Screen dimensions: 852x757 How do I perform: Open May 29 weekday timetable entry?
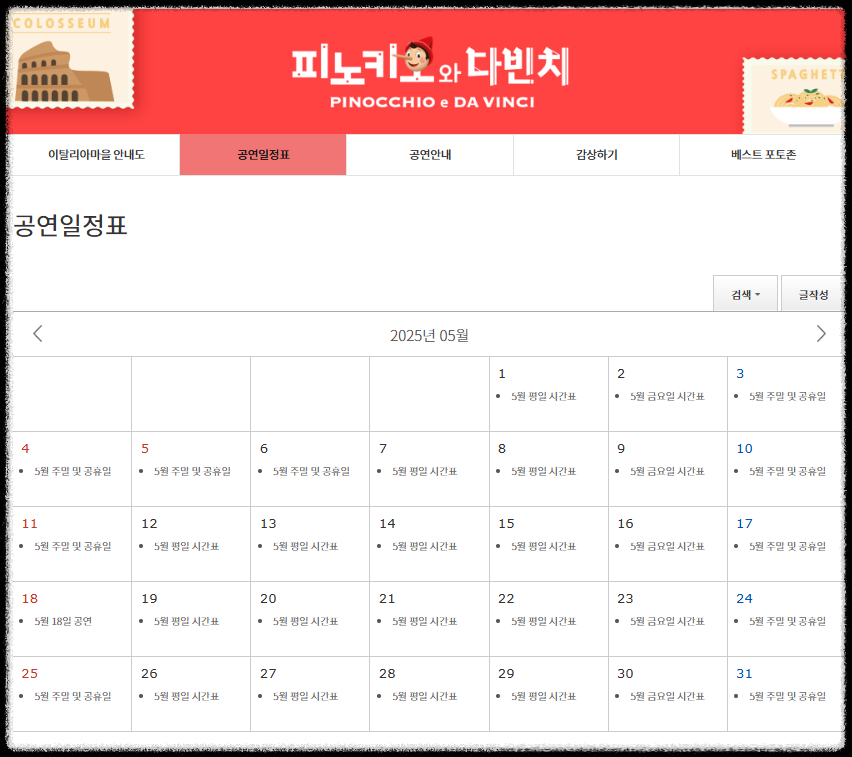[543, 696]
